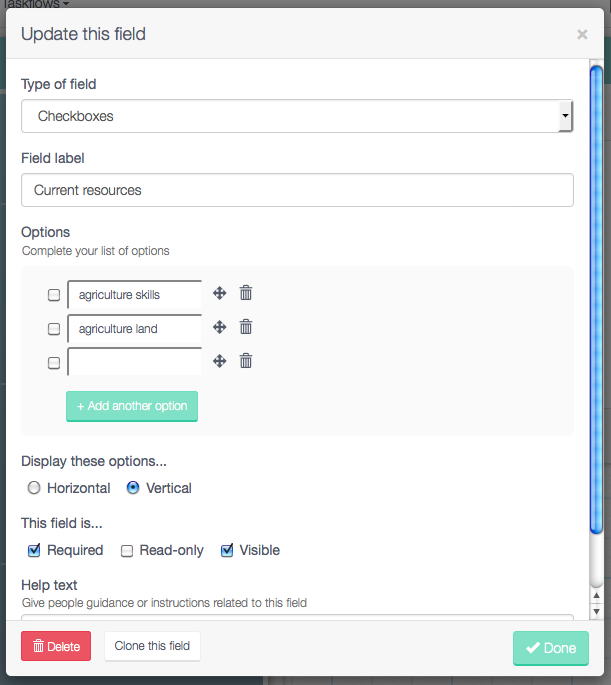Viewport: 611px width, 685px height.
Task: Click move handle of the empty option
Action: tap(220, 361)
